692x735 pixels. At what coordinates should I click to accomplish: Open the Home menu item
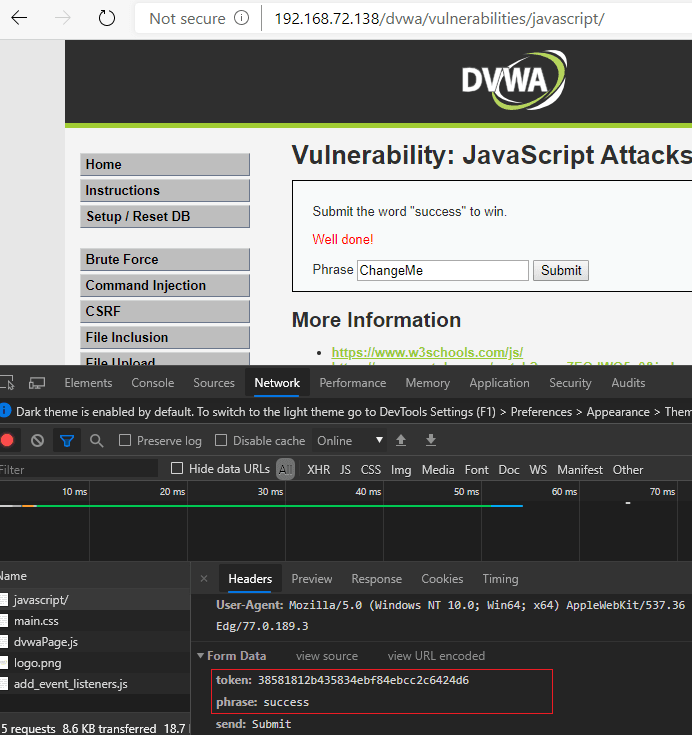pyautogui.click(x=165, y=165)
